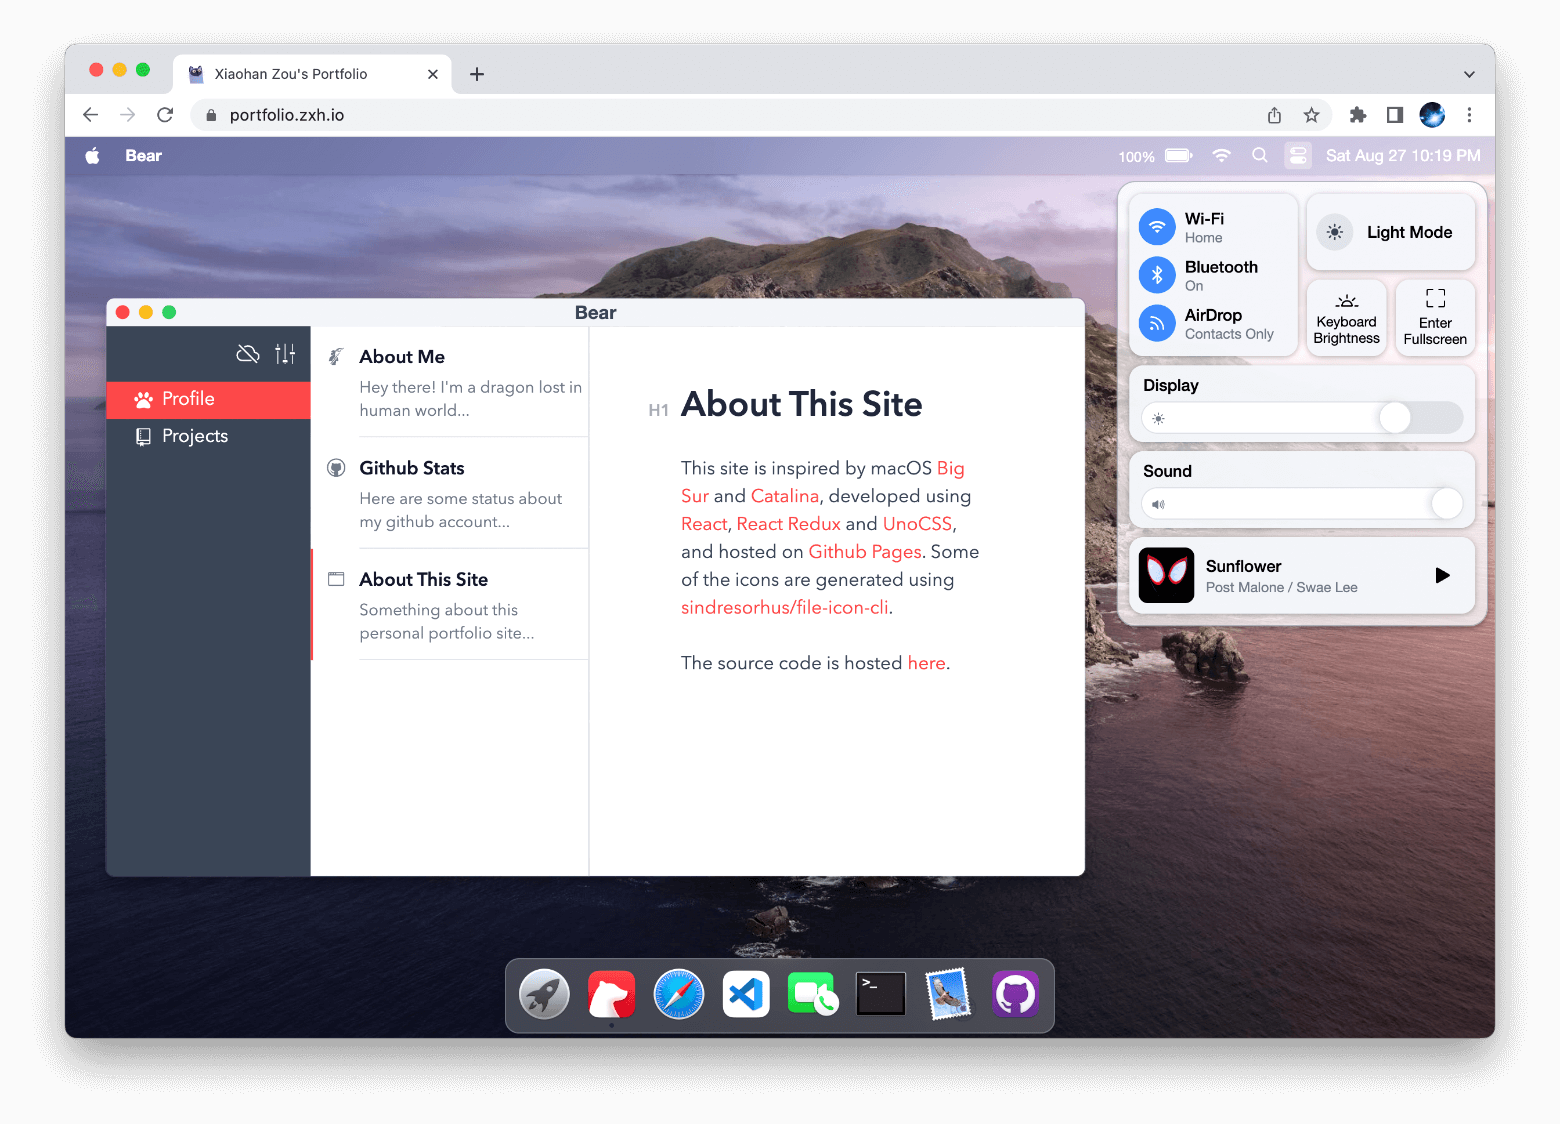Open Bear sidebar settings sliders icon
The width and height of the screenshot is (1560, 1124).
(x=286, y=354)
